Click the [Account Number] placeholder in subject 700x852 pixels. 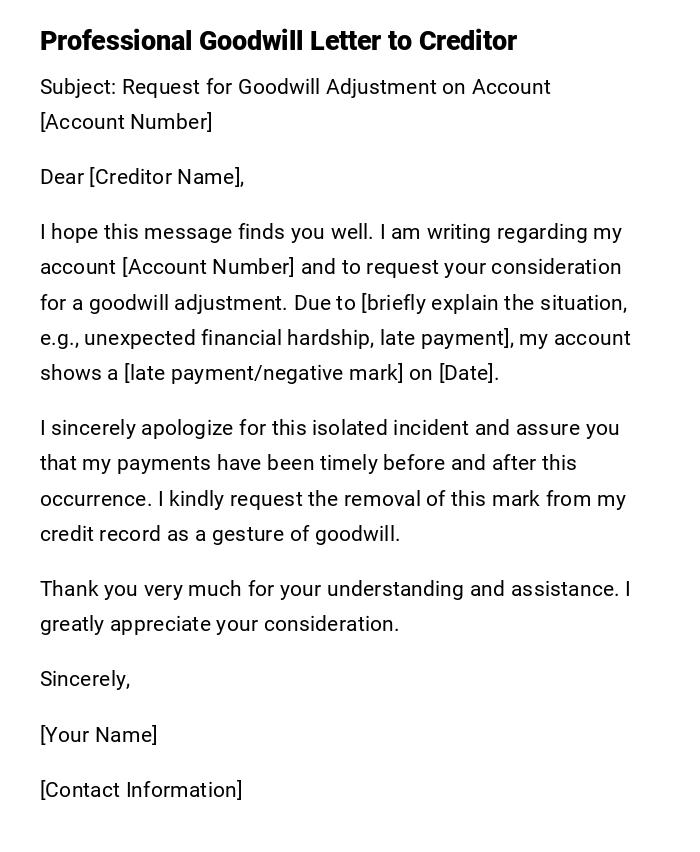(x=126, y=122)
